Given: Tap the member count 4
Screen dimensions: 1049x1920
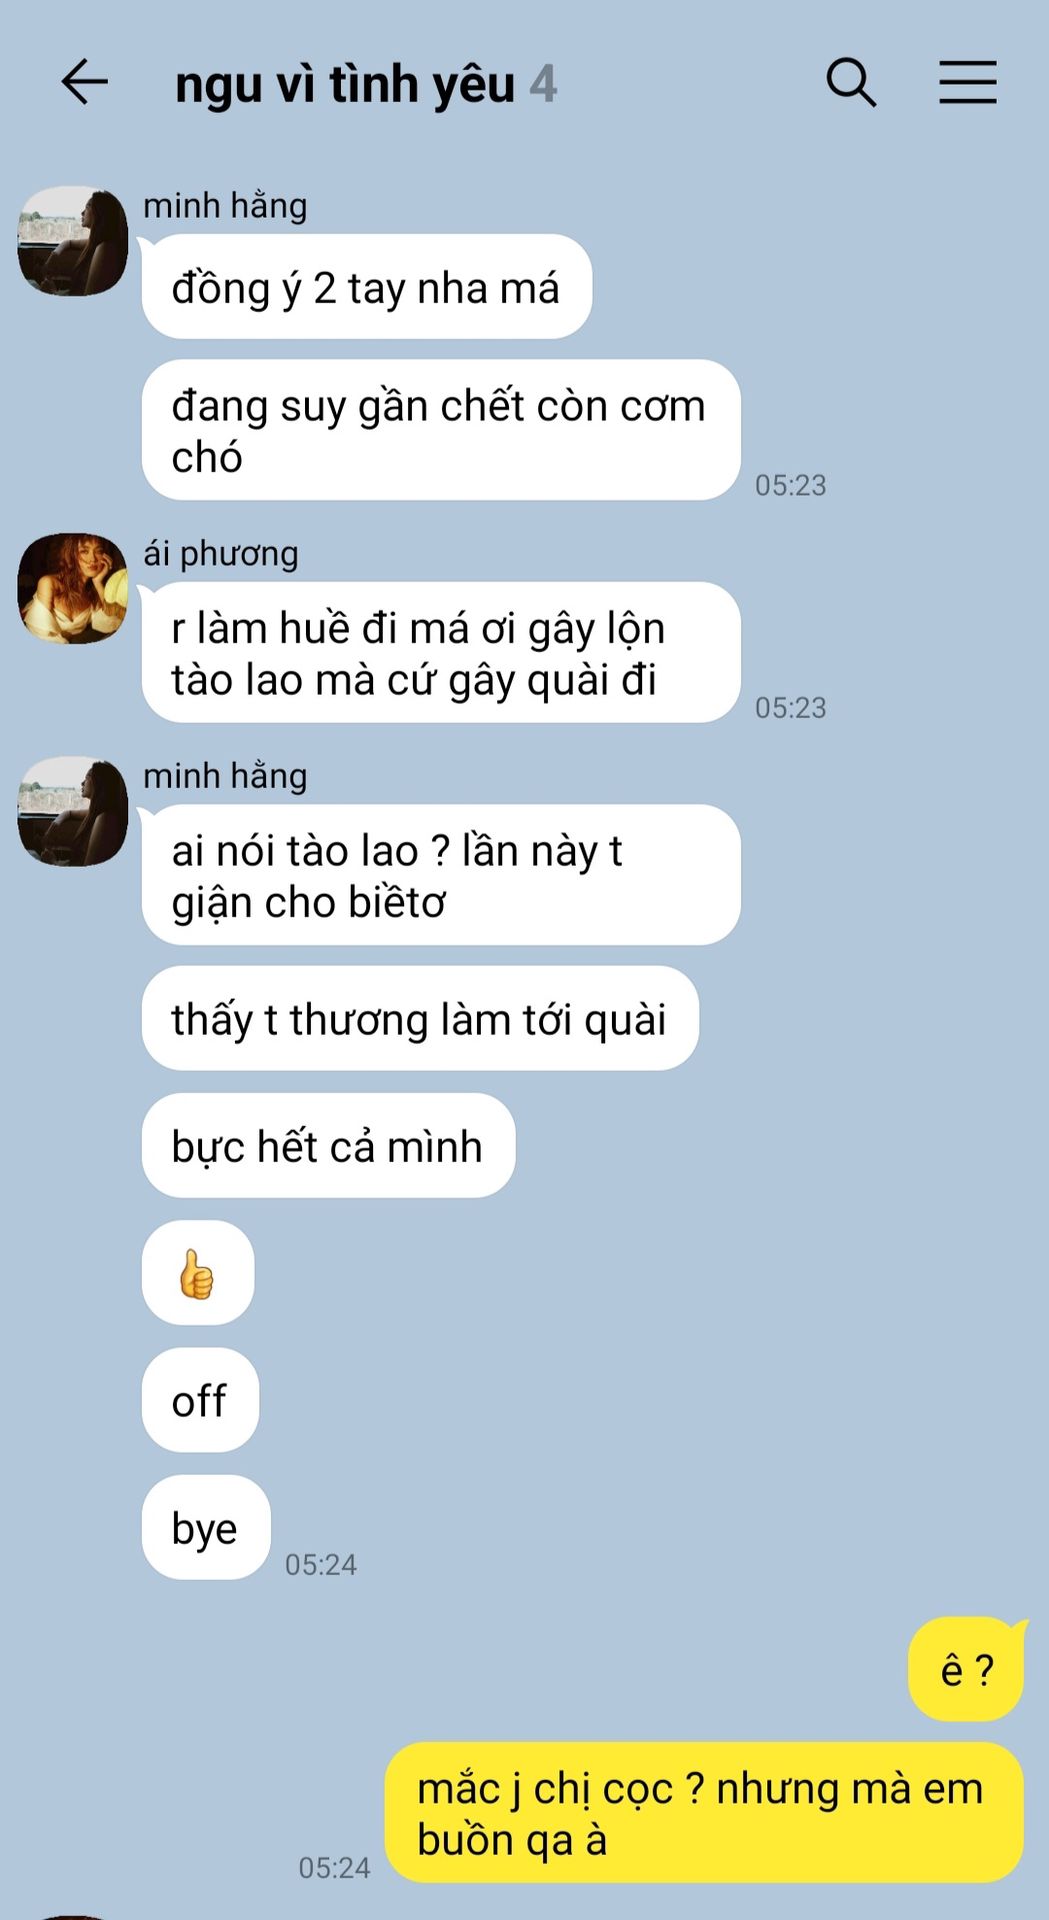Looking at the screenshot, I should pos(543,84).
